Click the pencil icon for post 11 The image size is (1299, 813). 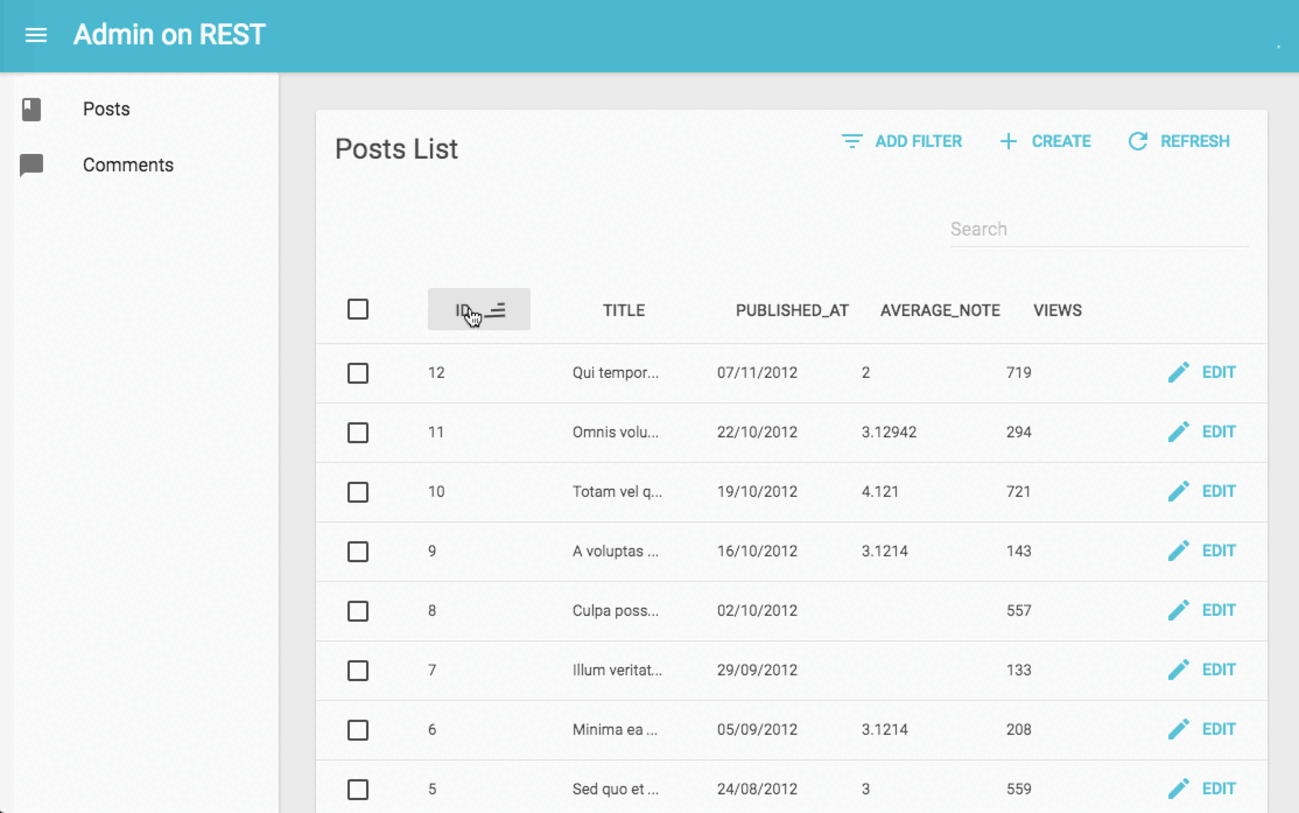pyautogui.click(x=1179, y=432)
